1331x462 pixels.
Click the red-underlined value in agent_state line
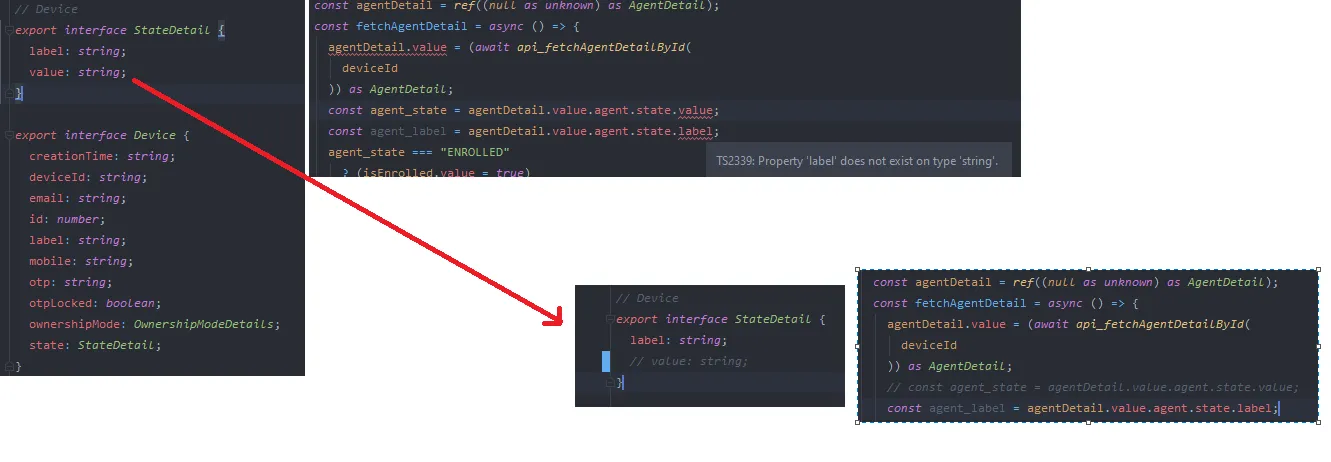pos(697,110)
